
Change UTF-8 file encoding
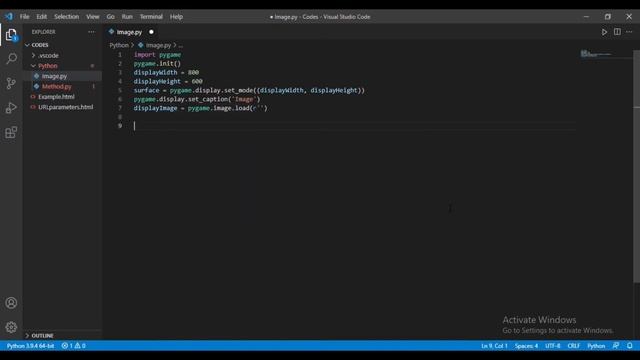pyautogui.click(x=553, y=346)
